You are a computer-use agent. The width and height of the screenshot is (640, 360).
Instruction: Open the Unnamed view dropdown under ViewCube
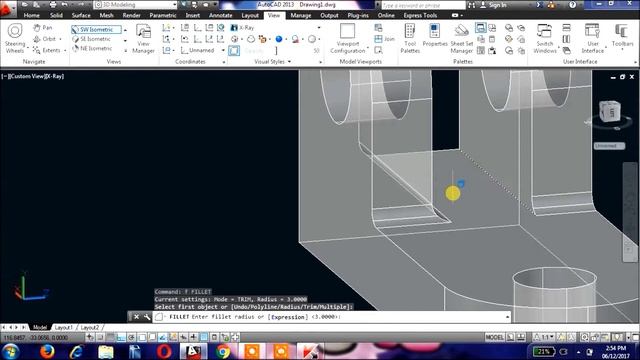click(x=609, y=146)
